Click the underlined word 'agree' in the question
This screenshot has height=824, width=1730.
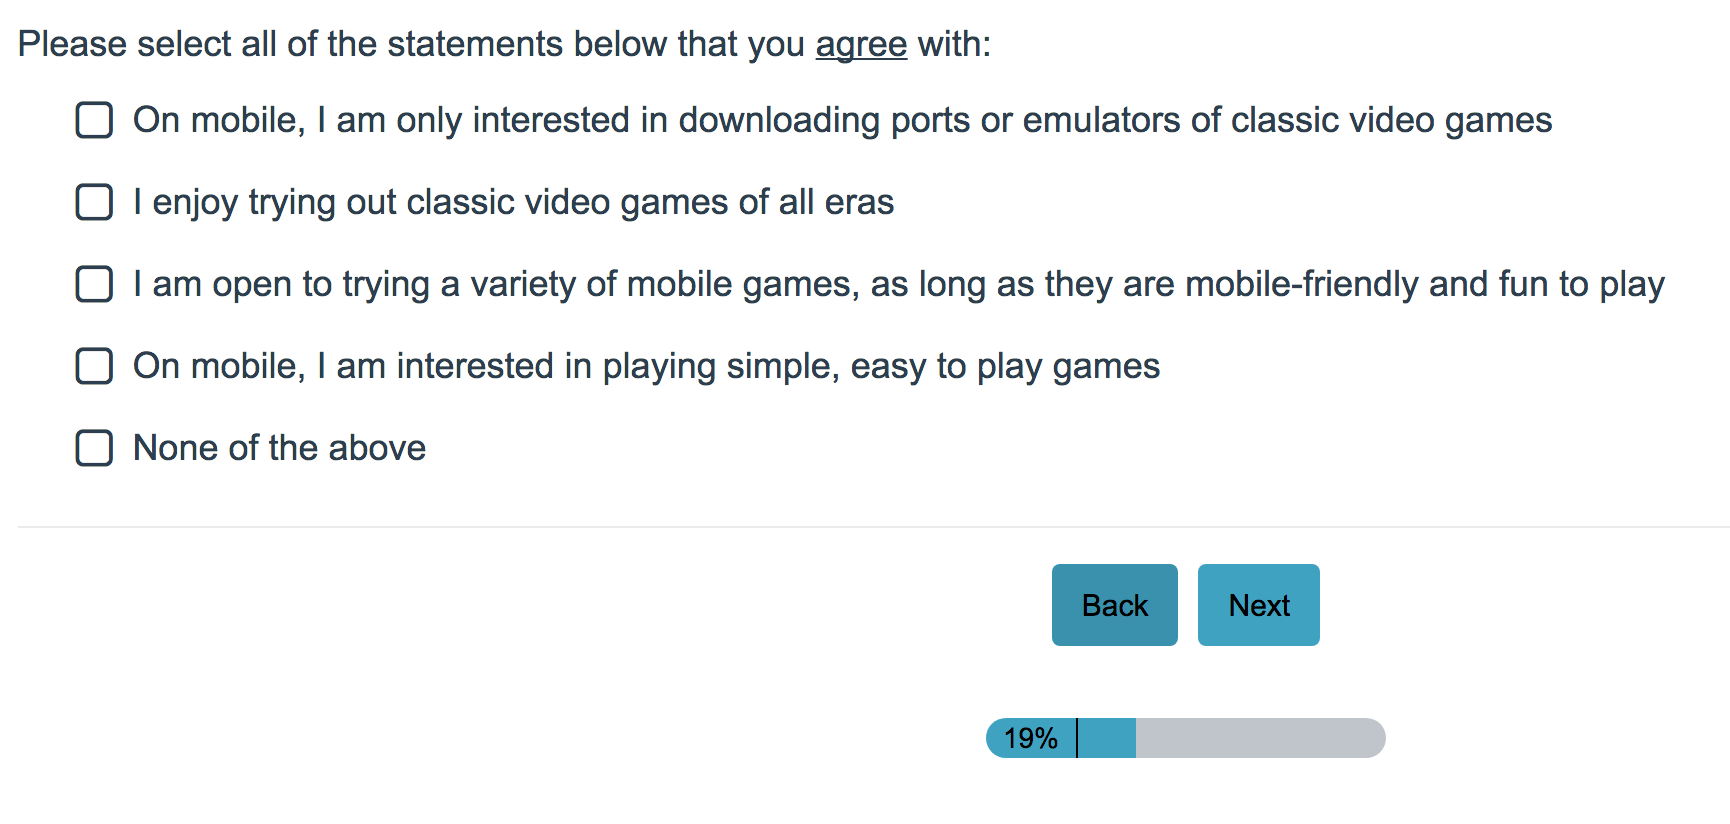click(861, 44)
